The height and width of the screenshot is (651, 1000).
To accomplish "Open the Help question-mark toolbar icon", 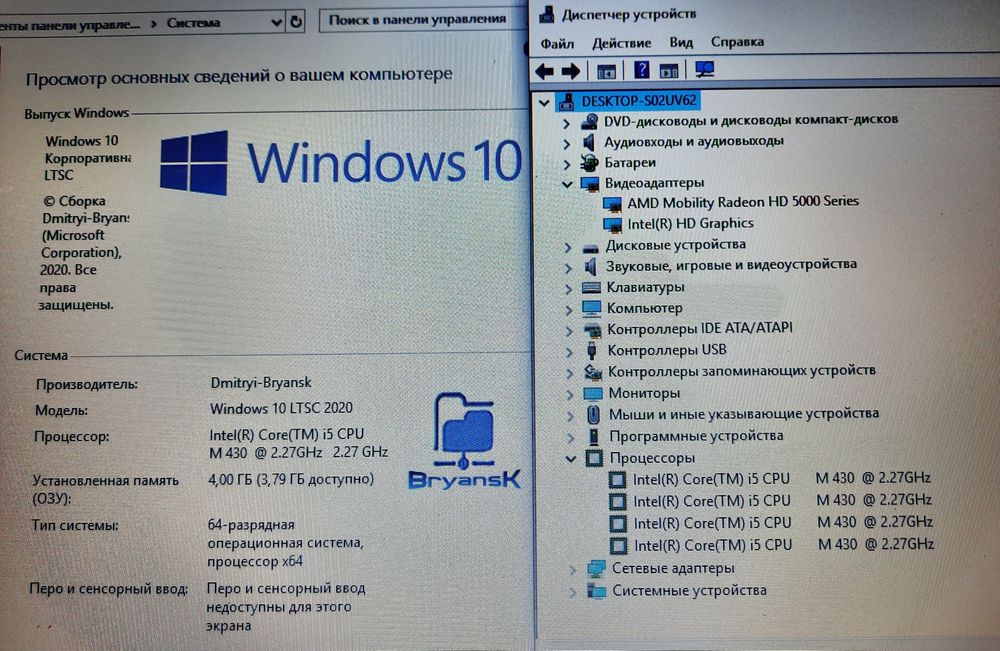I will pos(641,69).
